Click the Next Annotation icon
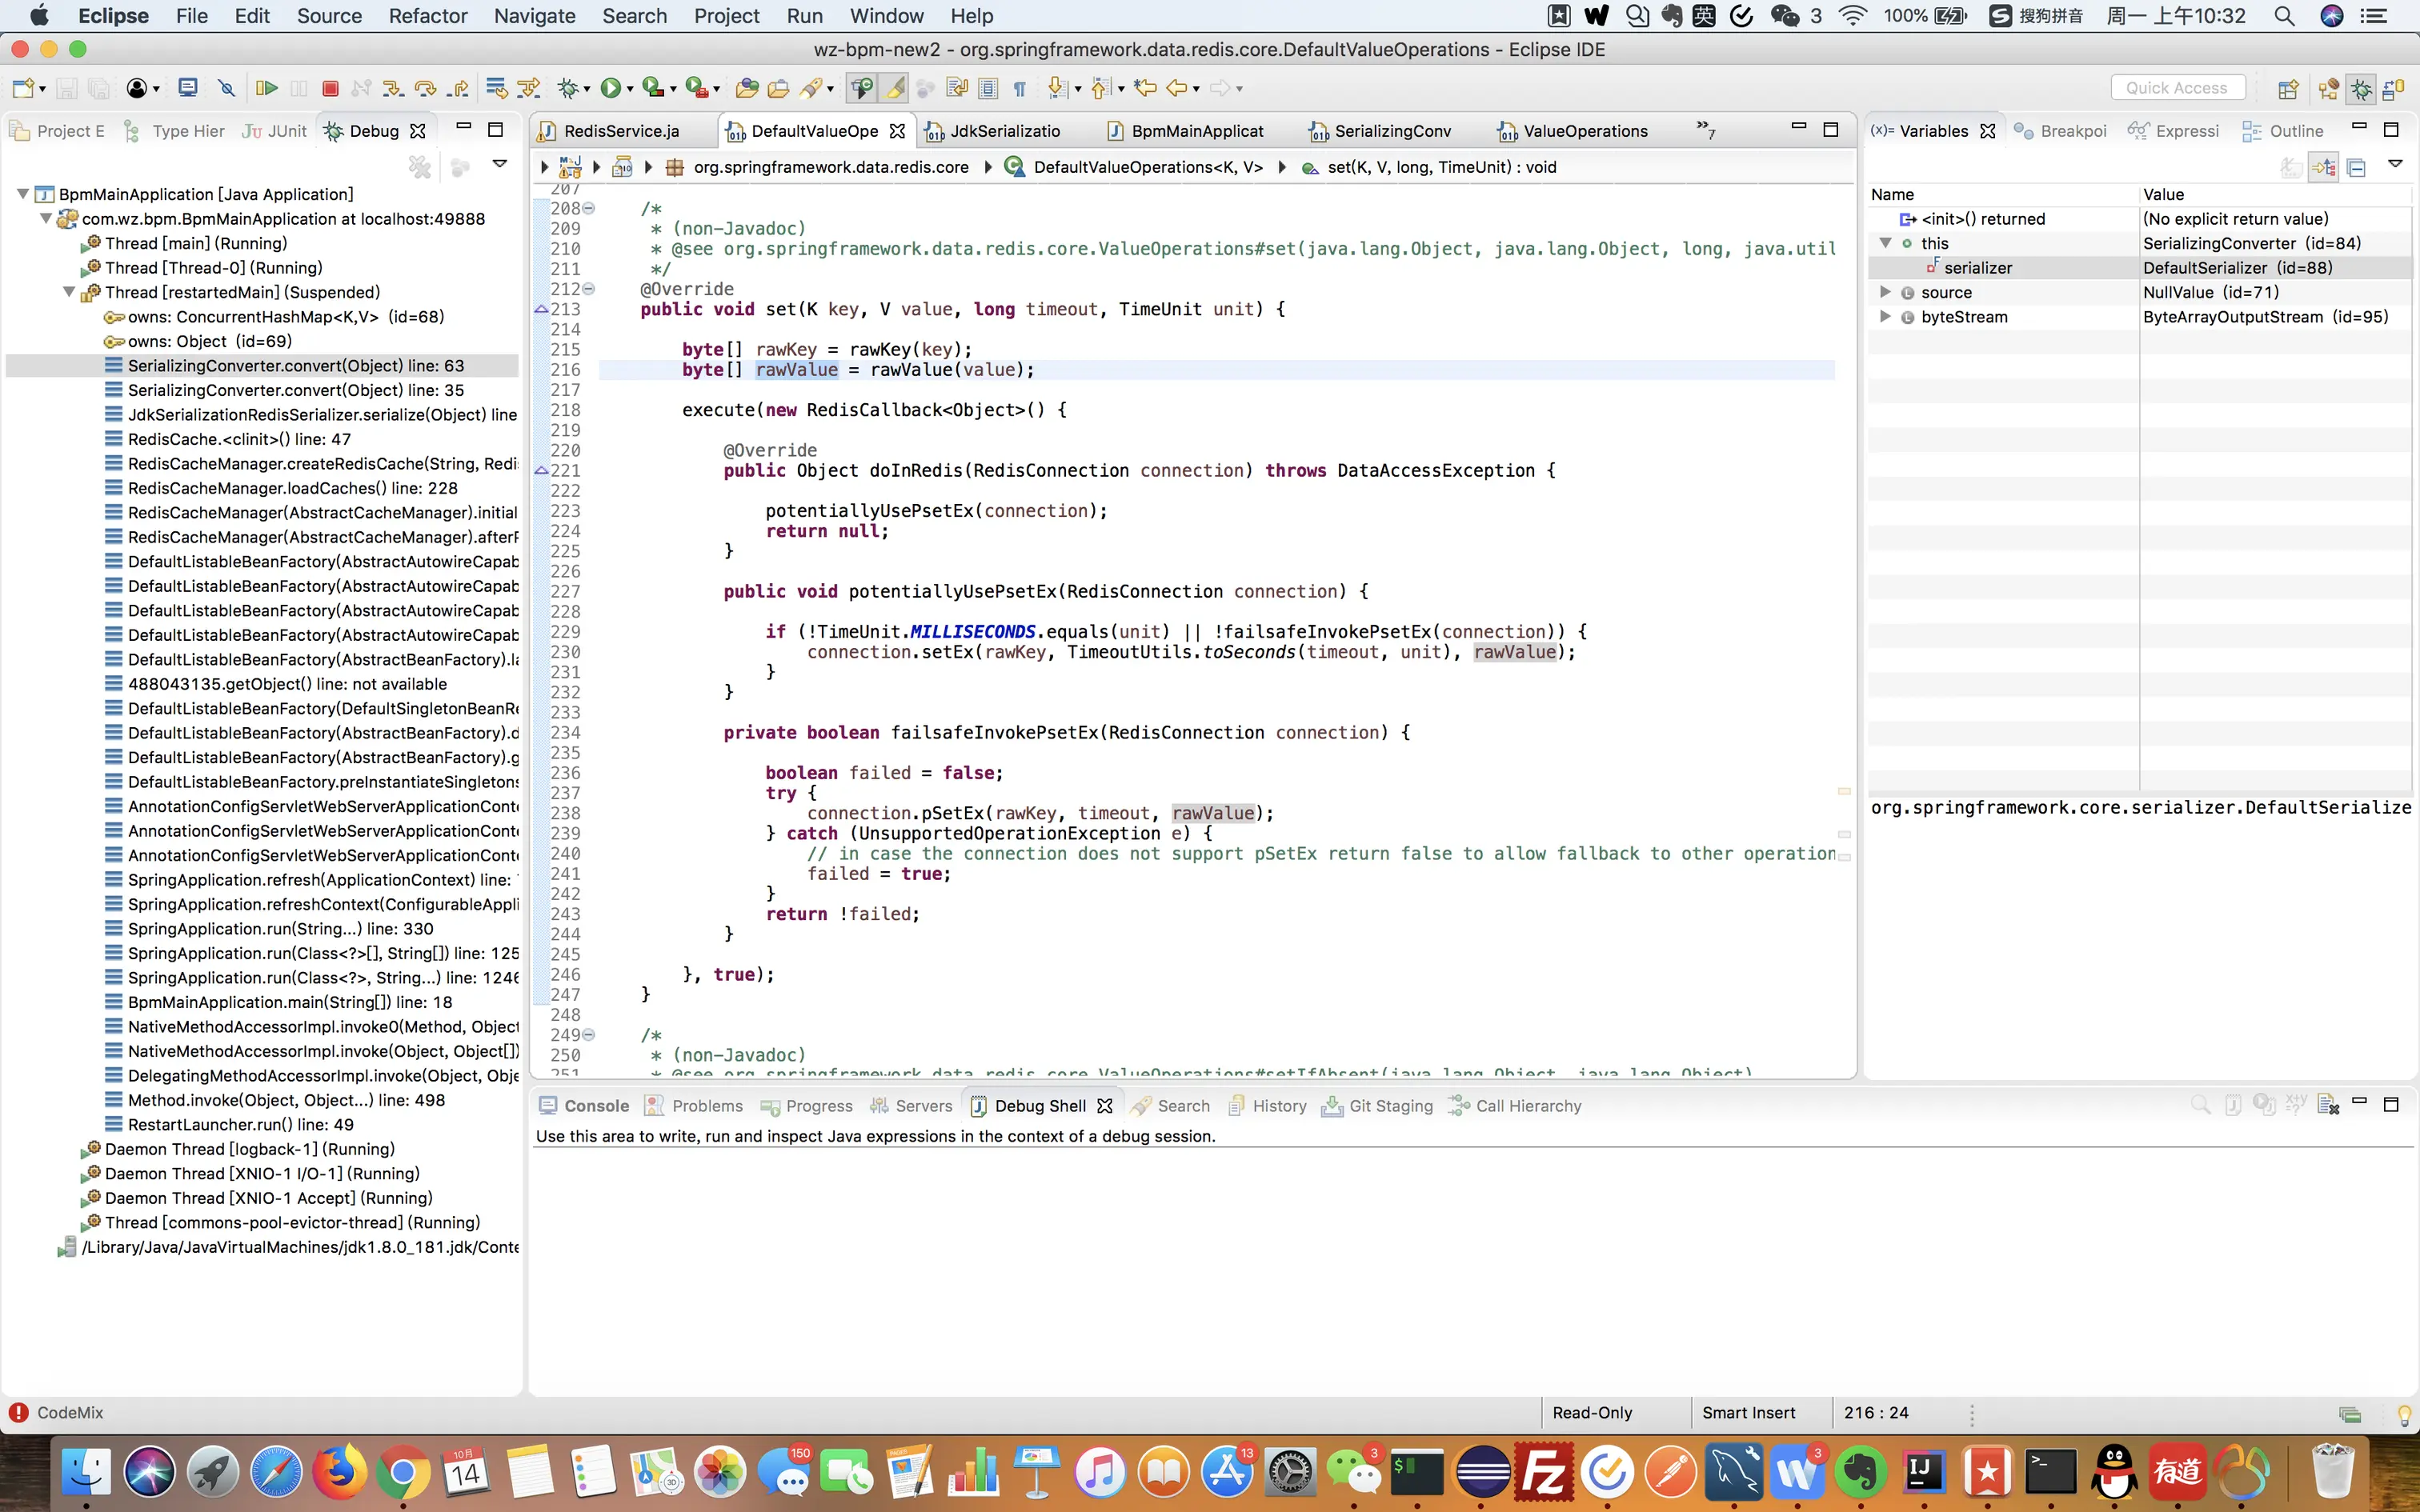The image size is (2420, 1512). pos(1057,89)
